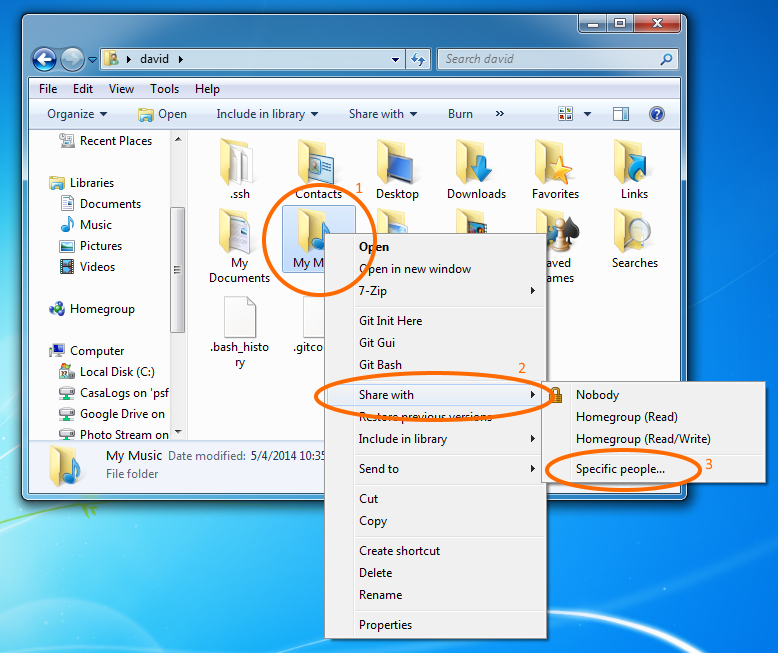The image size is (778, 653).
Task: Choose Open in new window
Action: tap(415, 269)
